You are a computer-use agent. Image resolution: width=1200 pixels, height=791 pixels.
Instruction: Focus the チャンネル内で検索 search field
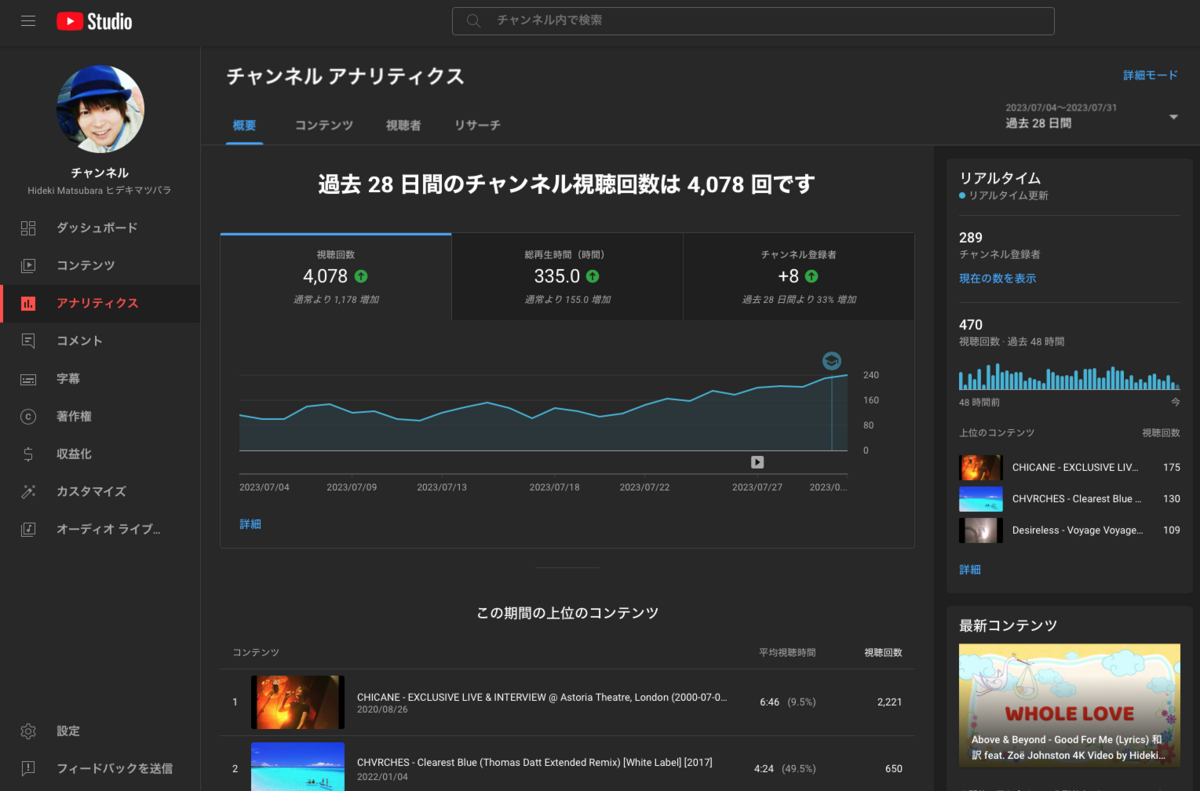(x=753, y=21)
